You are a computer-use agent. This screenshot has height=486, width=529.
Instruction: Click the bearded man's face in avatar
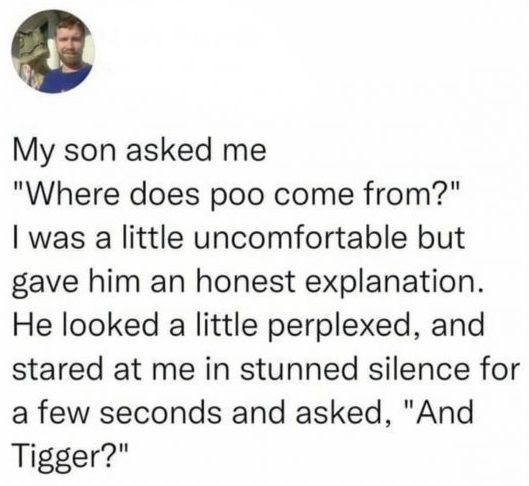click(x=70, y=40)
